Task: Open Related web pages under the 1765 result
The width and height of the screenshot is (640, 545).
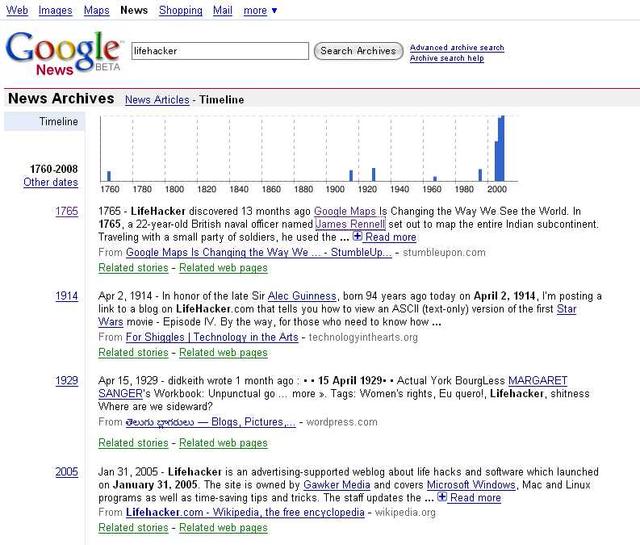Action: (223, 268)
